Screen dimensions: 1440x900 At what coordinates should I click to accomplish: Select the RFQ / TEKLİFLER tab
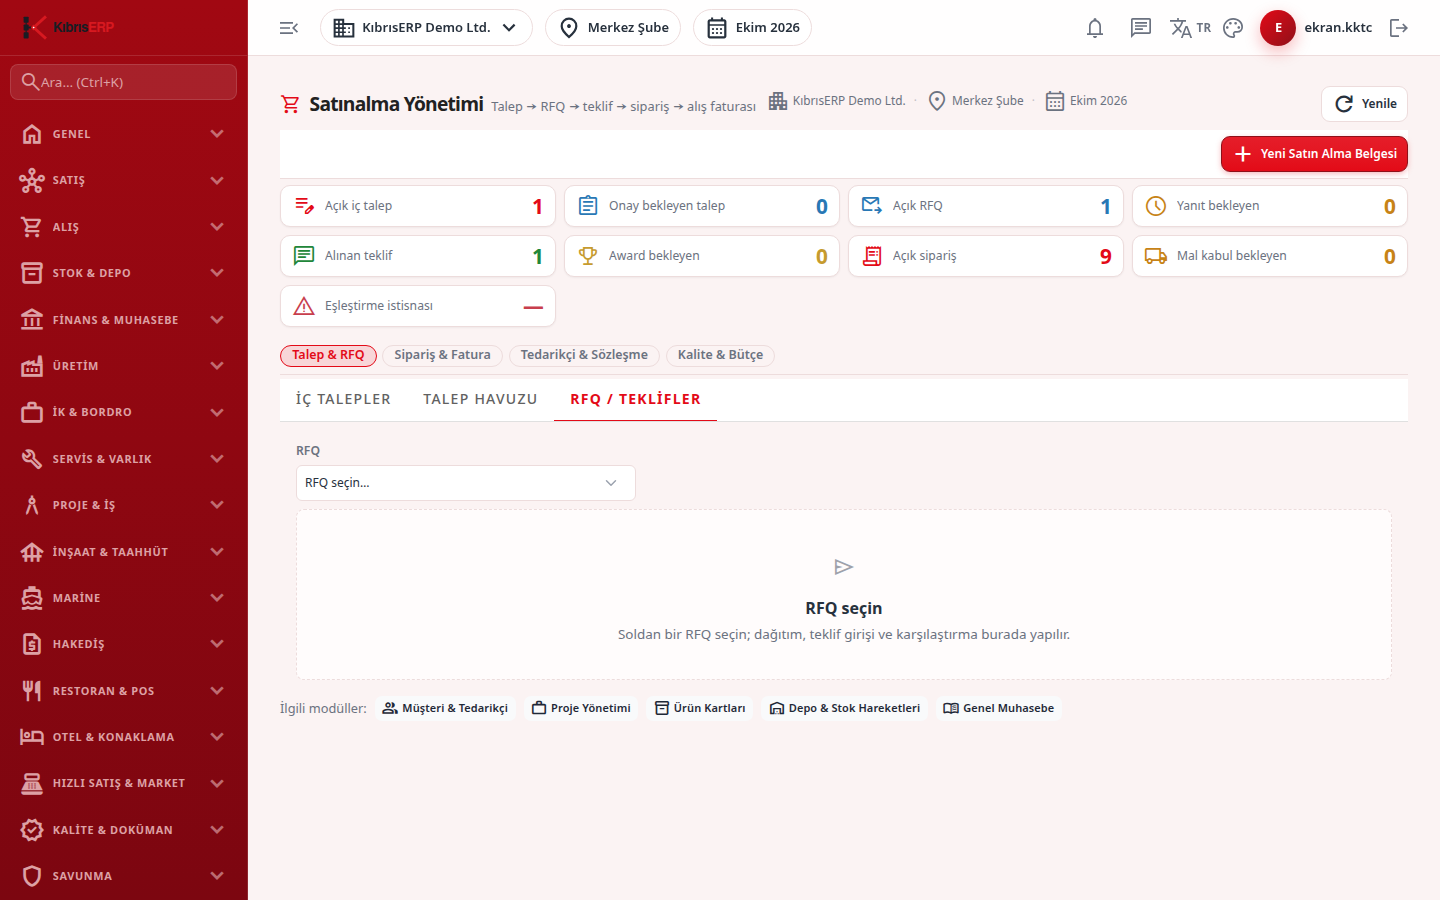[x=635, y=399]
